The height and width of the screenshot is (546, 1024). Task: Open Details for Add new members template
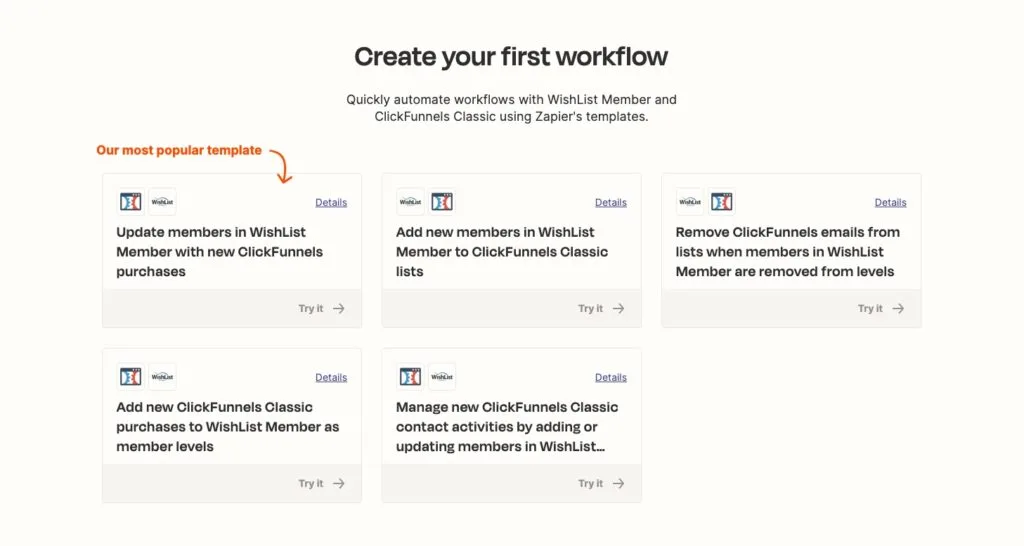pos(611,203)
